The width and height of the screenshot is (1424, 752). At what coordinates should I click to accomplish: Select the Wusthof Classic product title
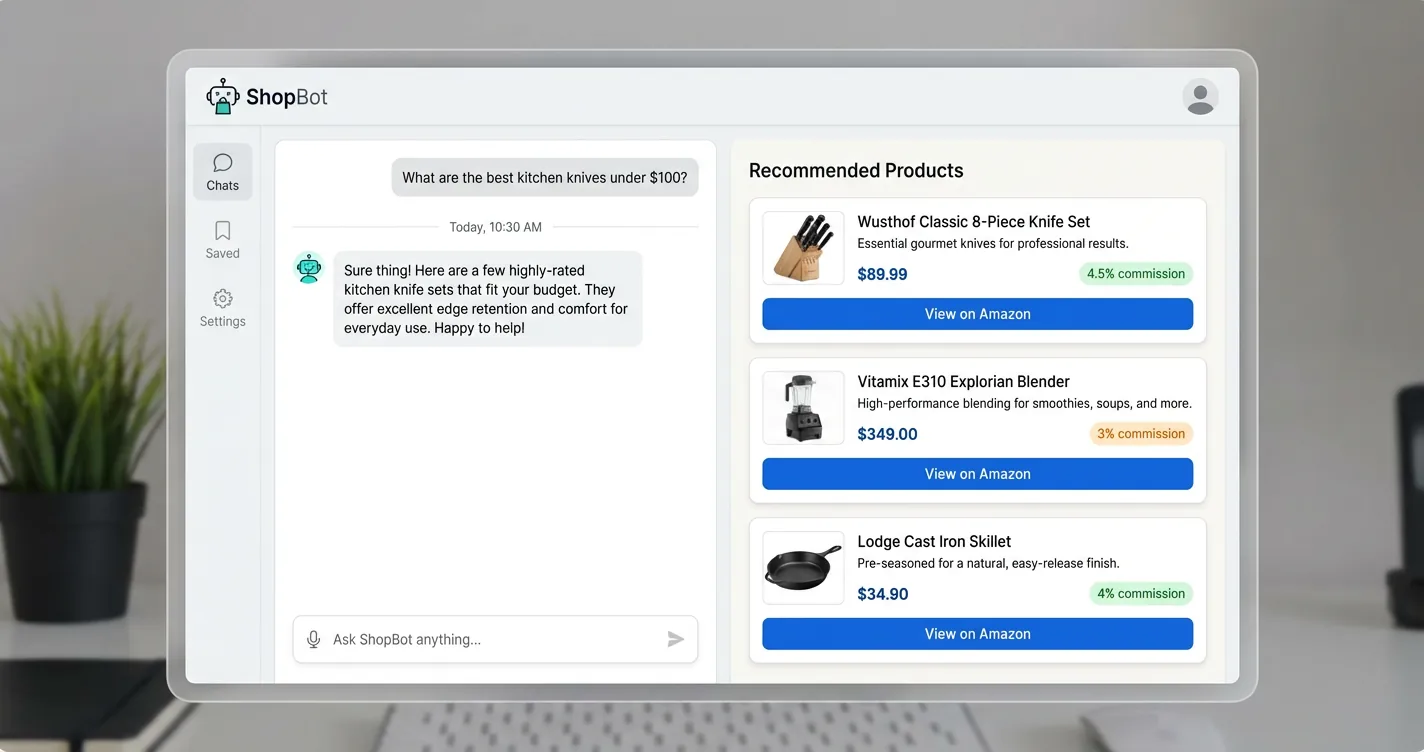[x=975, y=221]
